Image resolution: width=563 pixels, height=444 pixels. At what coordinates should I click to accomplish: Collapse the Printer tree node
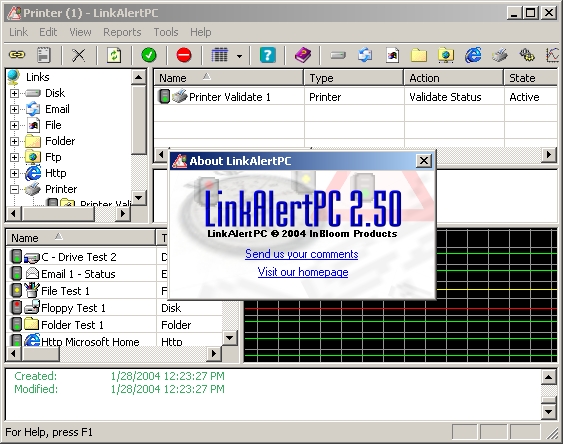[x=14, y=189]
